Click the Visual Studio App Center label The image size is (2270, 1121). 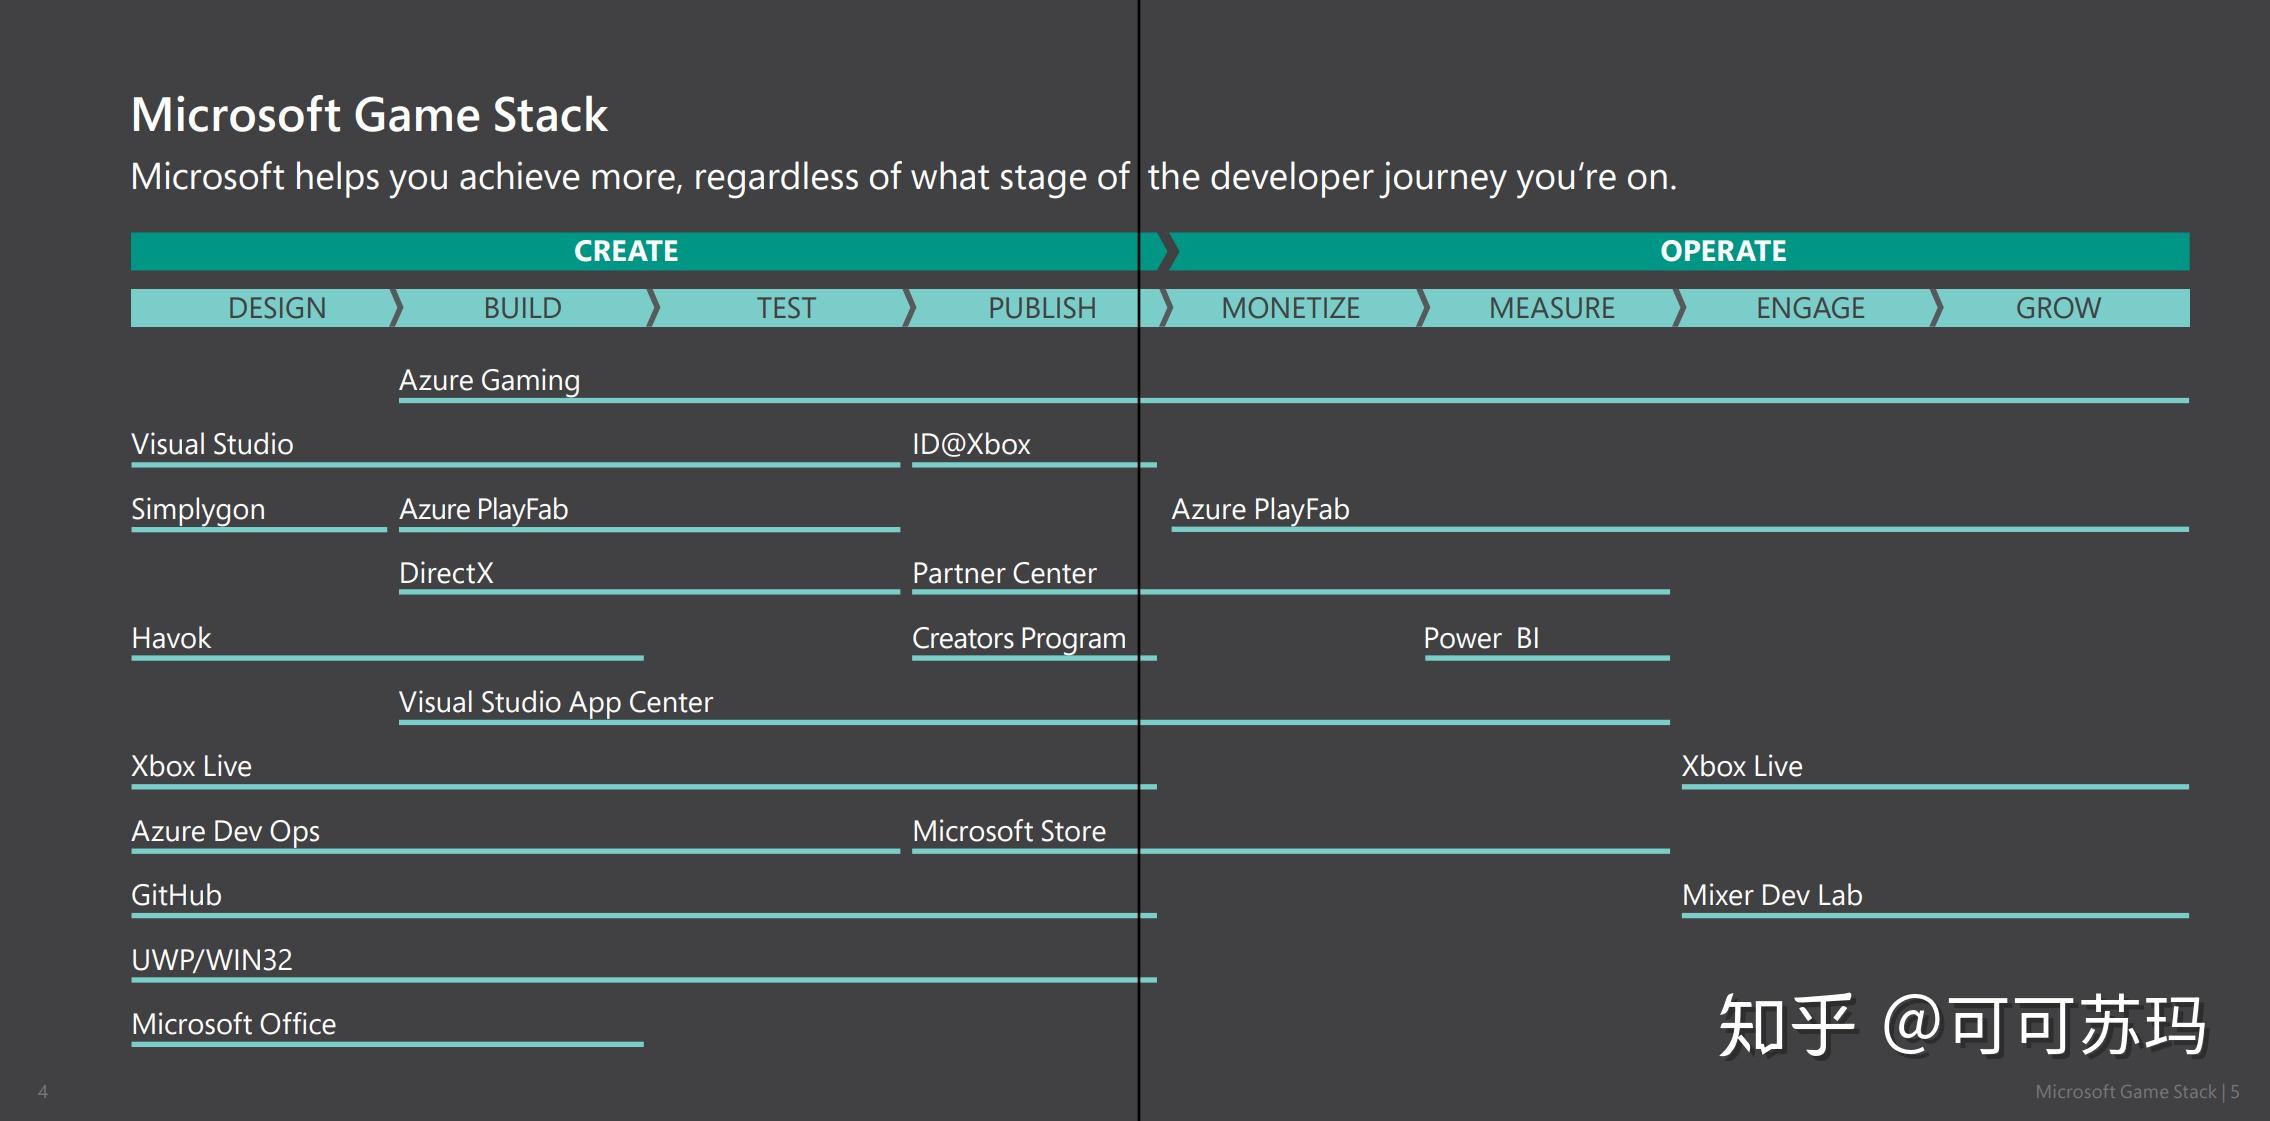(556, 703)
